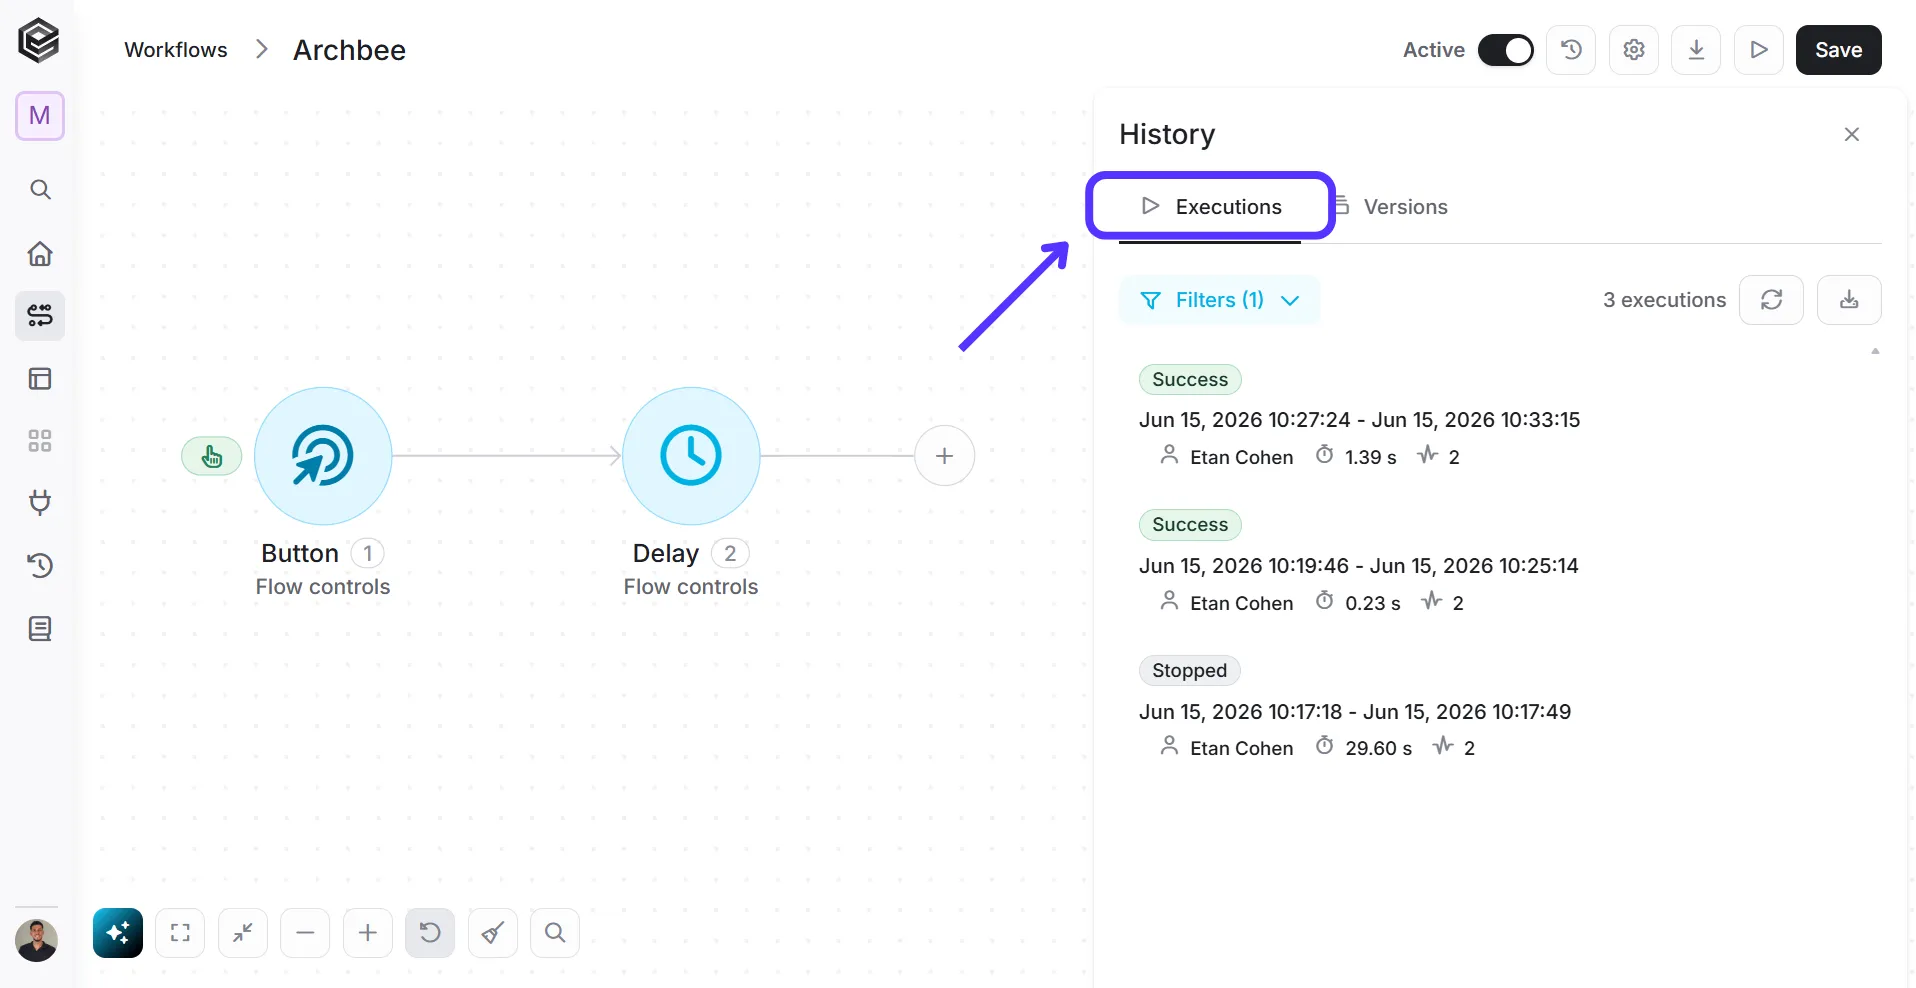Viewport: 1916px width, 988px height.
Task: Select the Button node
Action: [x=323, y=456]
